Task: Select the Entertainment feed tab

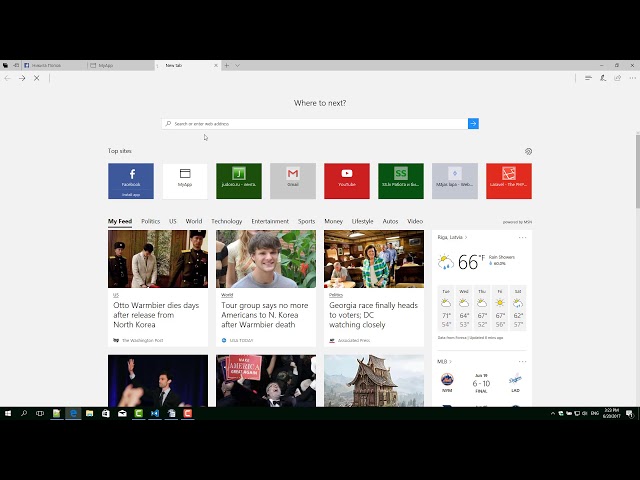Action: [270, 221]
